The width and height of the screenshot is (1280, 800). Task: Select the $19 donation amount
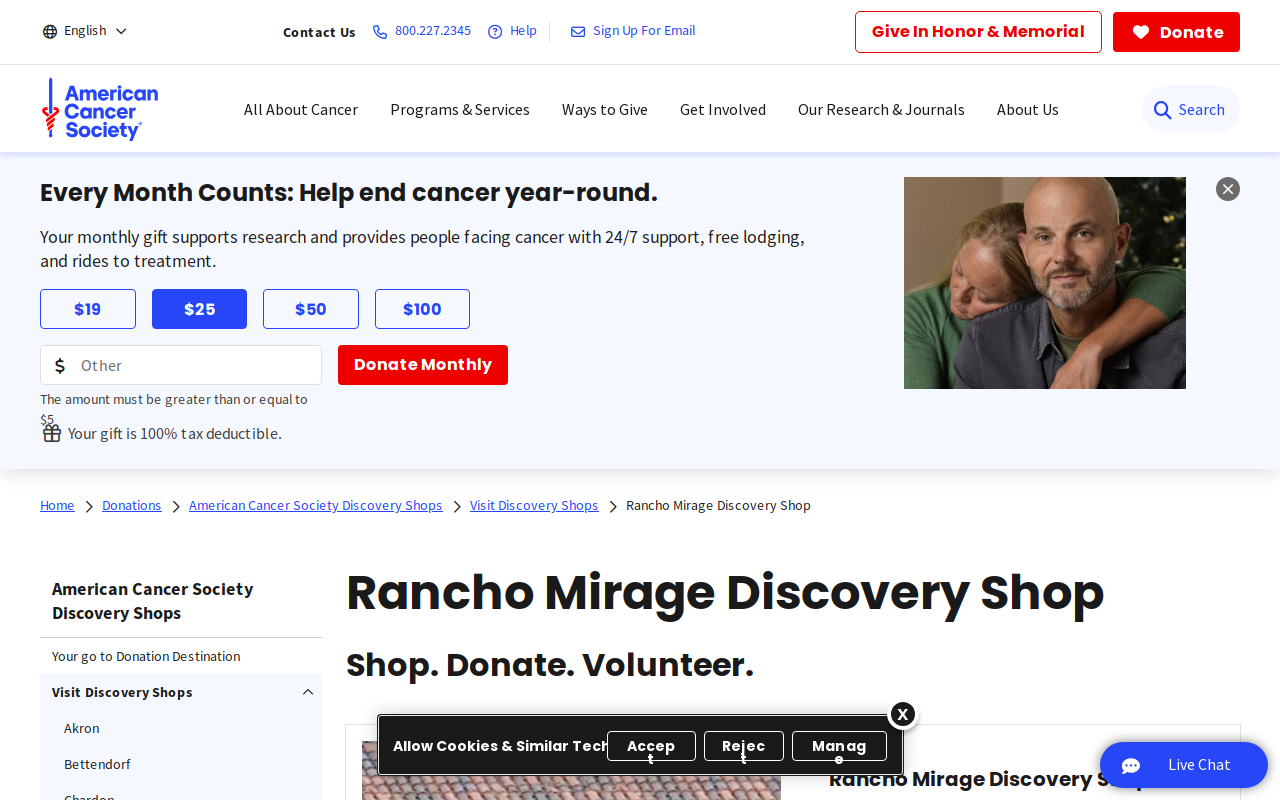pyautogui.click(x=88, y=309)
